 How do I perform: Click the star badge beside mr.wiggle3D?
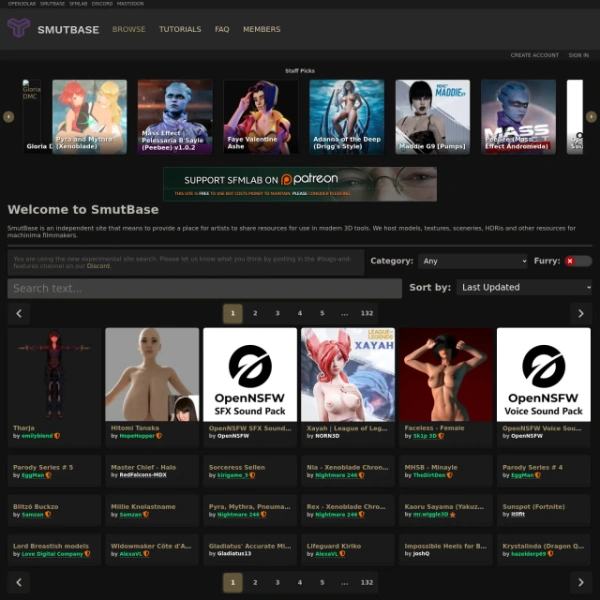click(453, 515)
